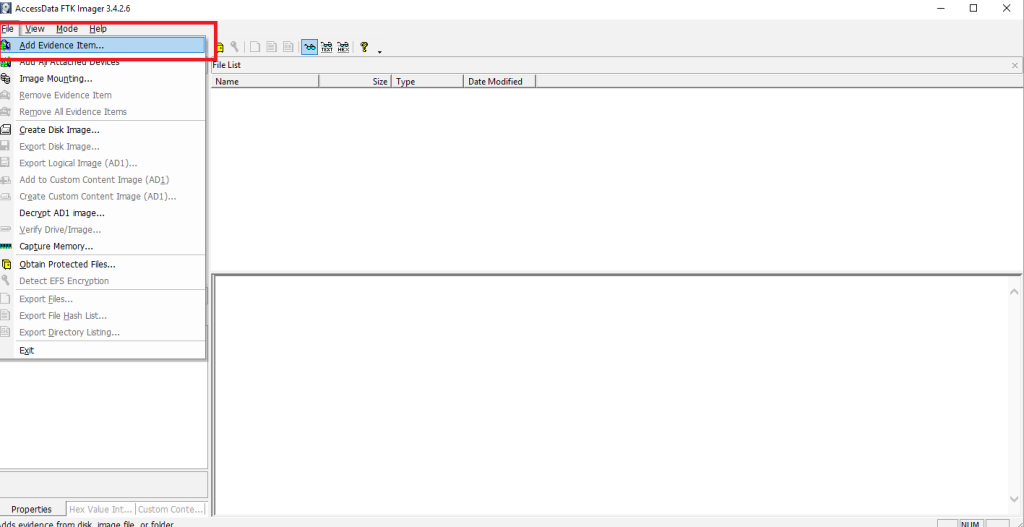
Task: Select Capture Memory menu entry
Action: click(103, 246)
